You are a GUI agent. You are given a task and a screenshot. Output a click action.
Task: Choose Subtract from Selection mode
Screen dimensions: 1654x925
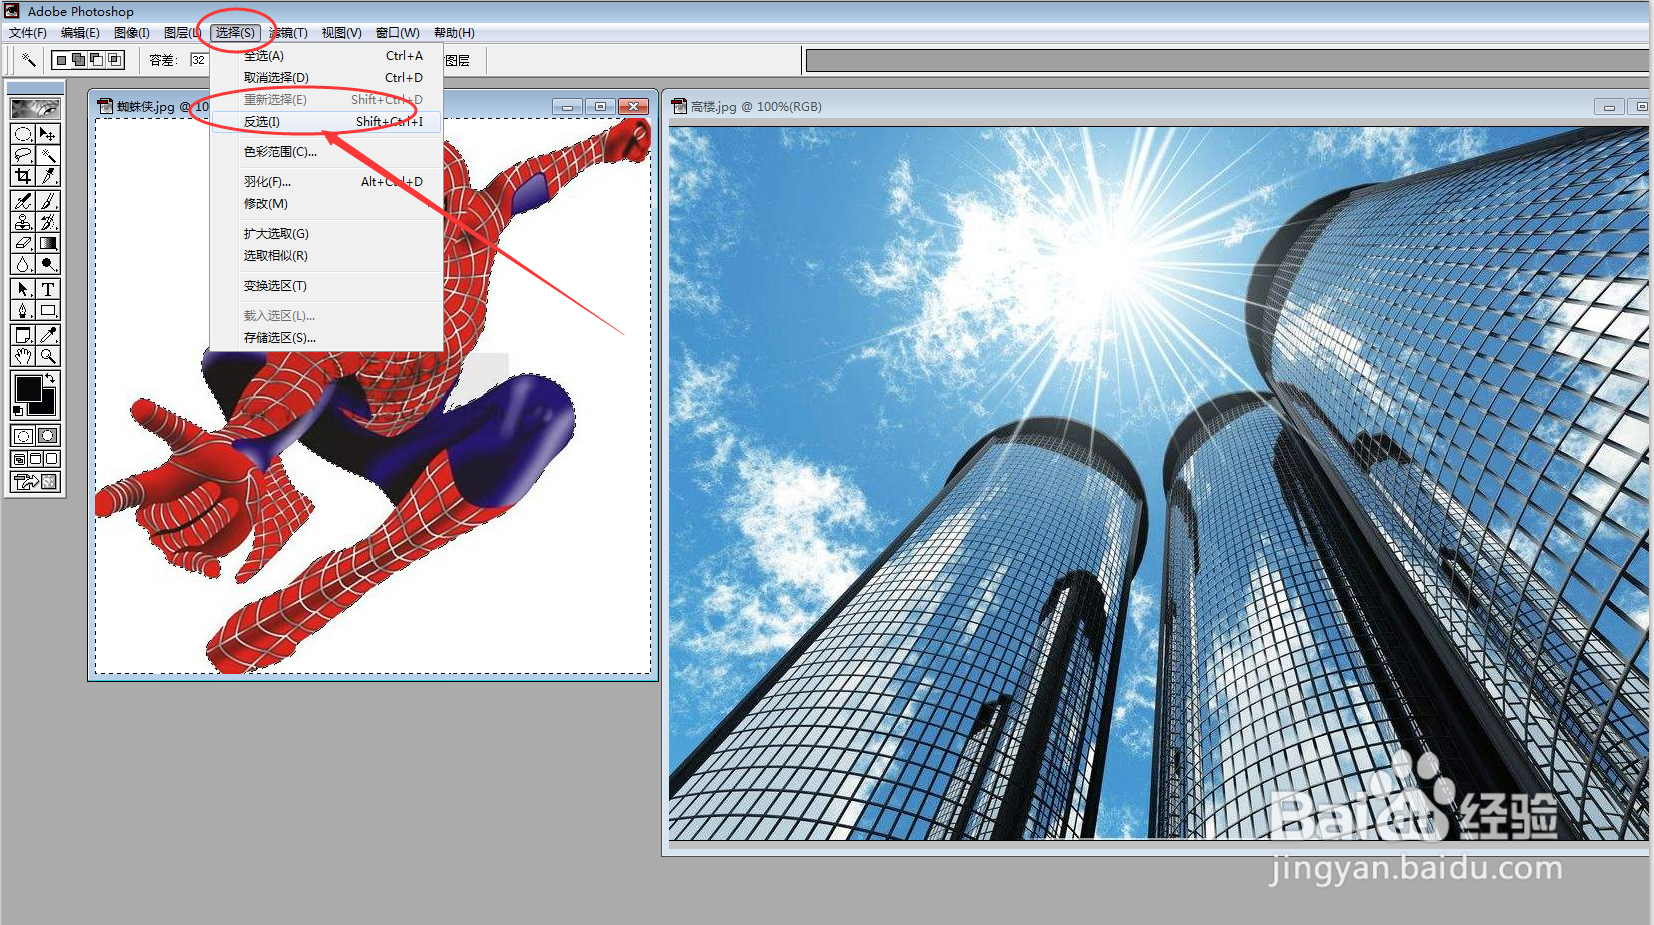[97, 60]
